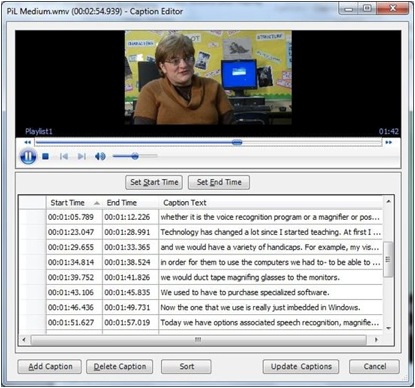This screenshot has height=388, width=415.
Task: Add a new caption
Action: (49, 367)
